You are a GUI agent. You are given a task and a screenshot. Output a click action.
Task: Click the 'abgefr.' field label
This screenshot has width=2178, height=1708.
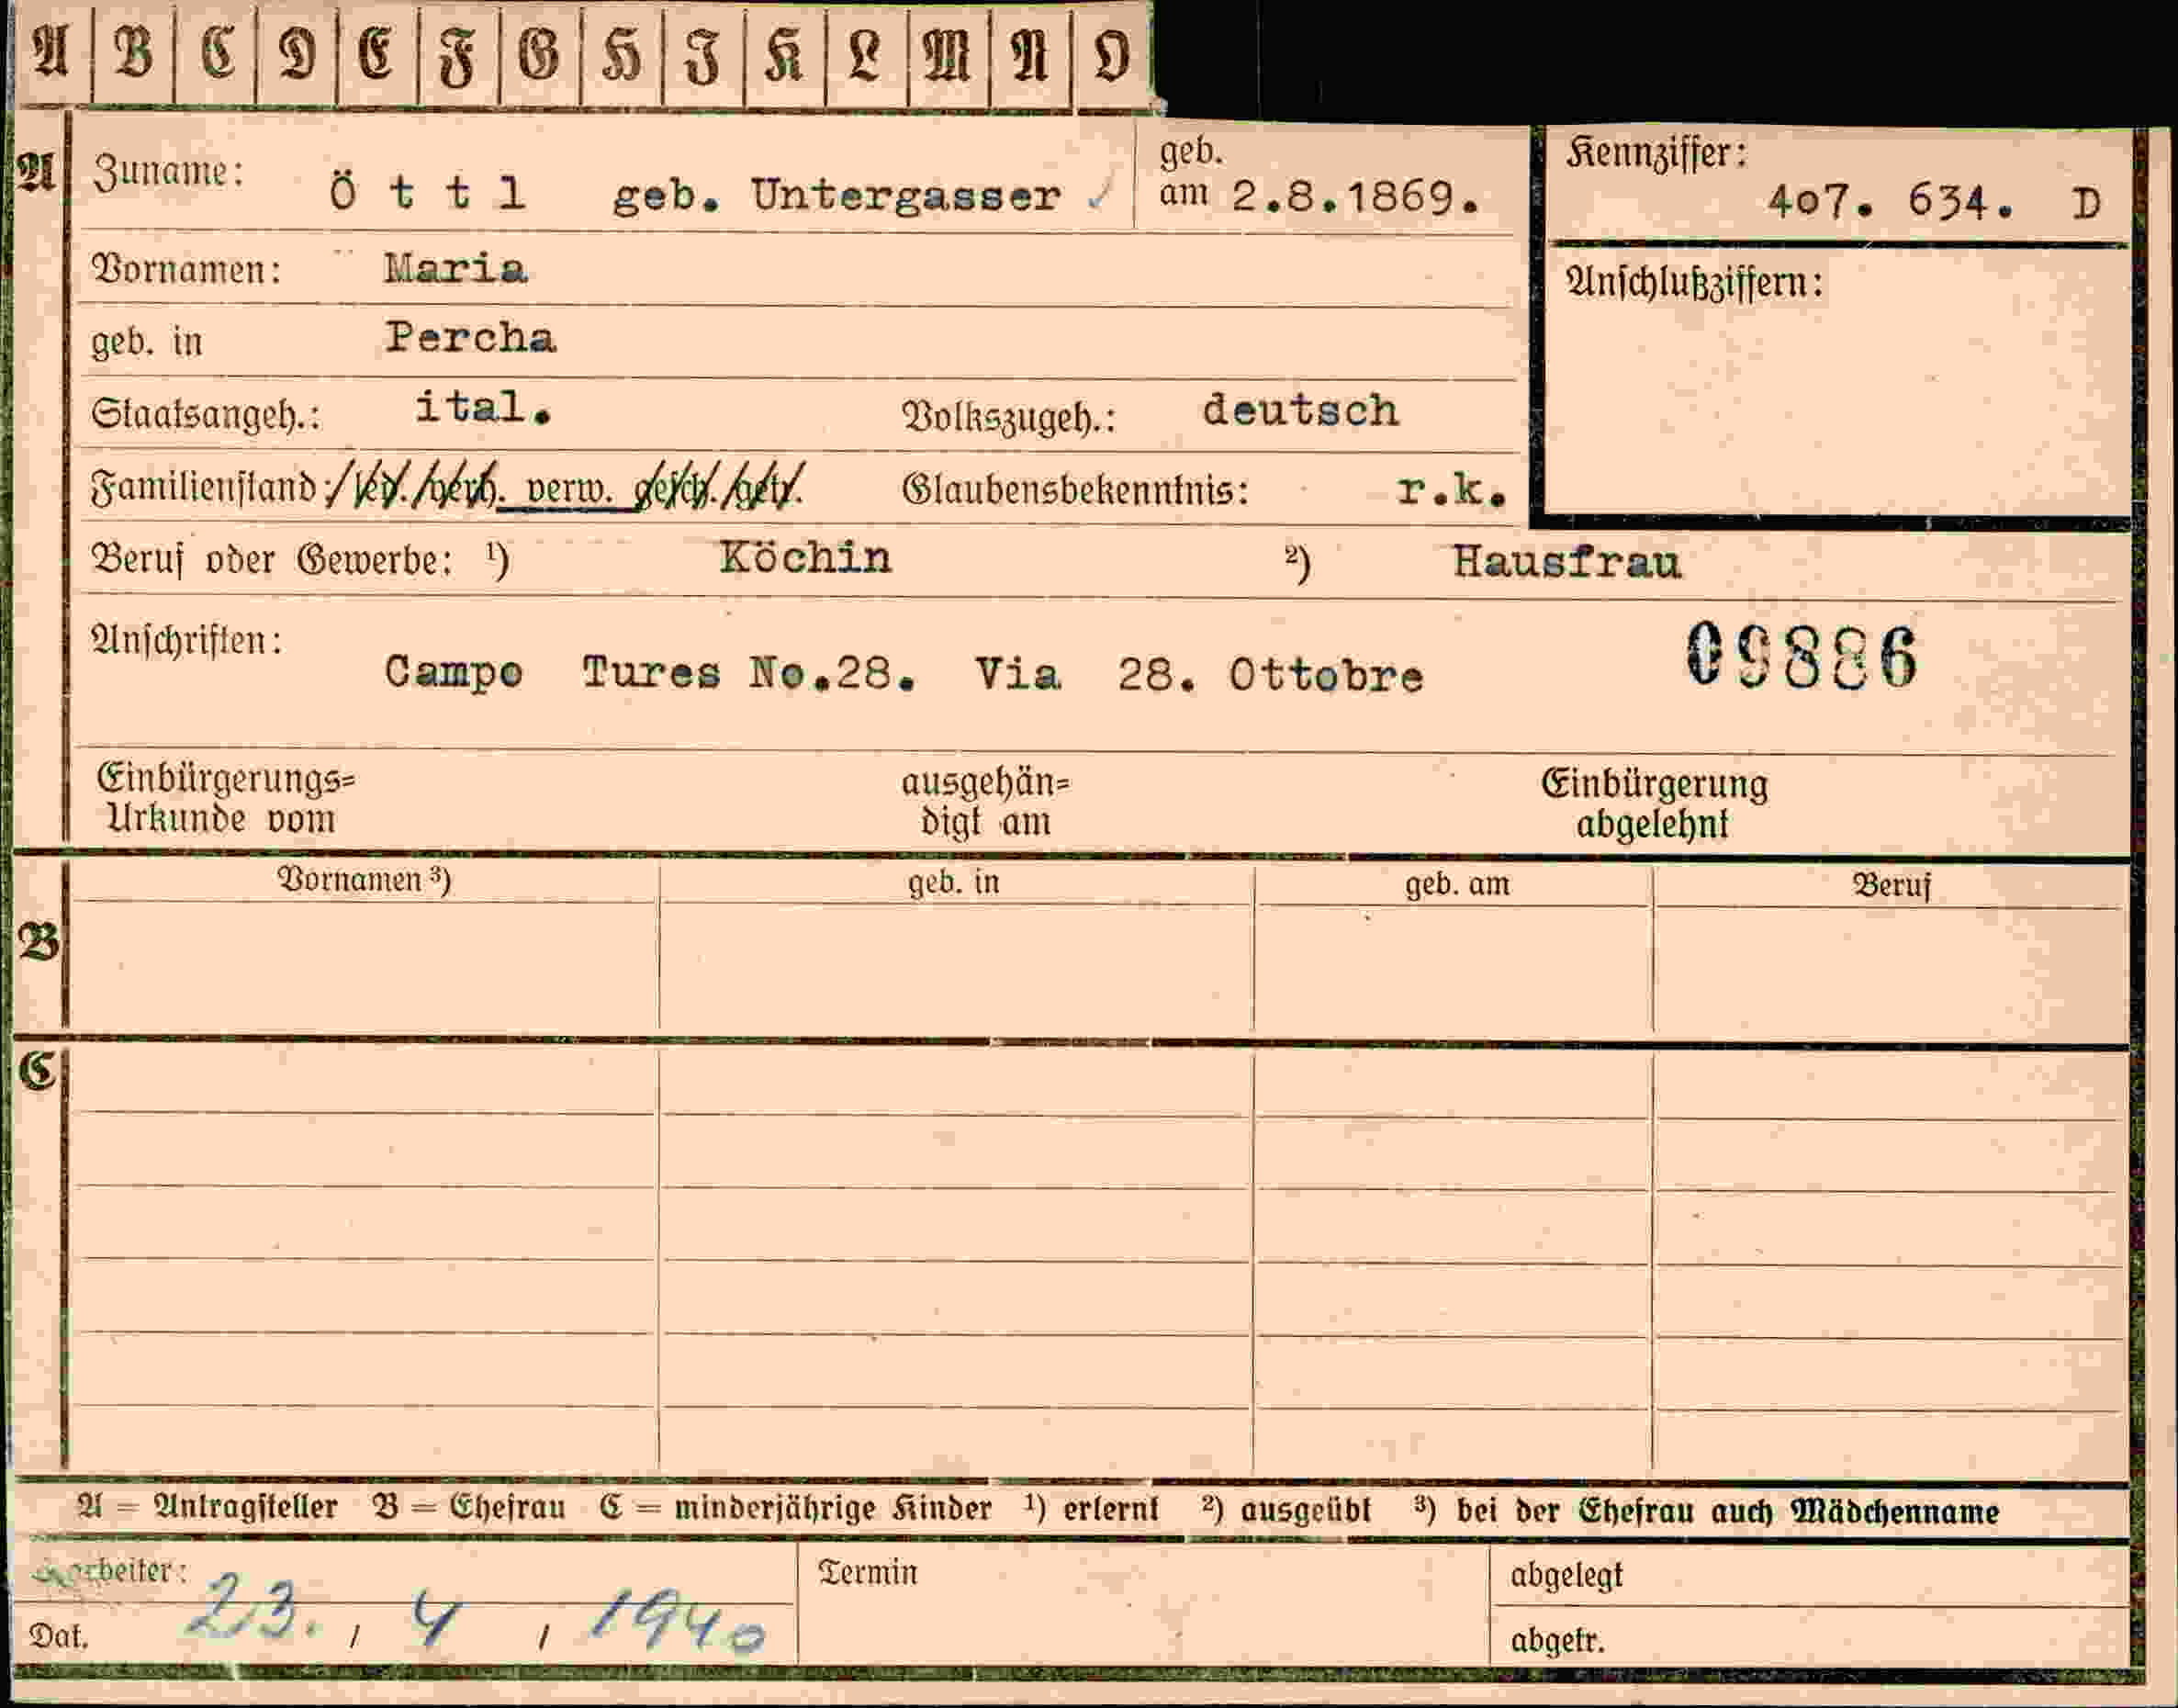pyautogui.click(x=1557, y=1641)
